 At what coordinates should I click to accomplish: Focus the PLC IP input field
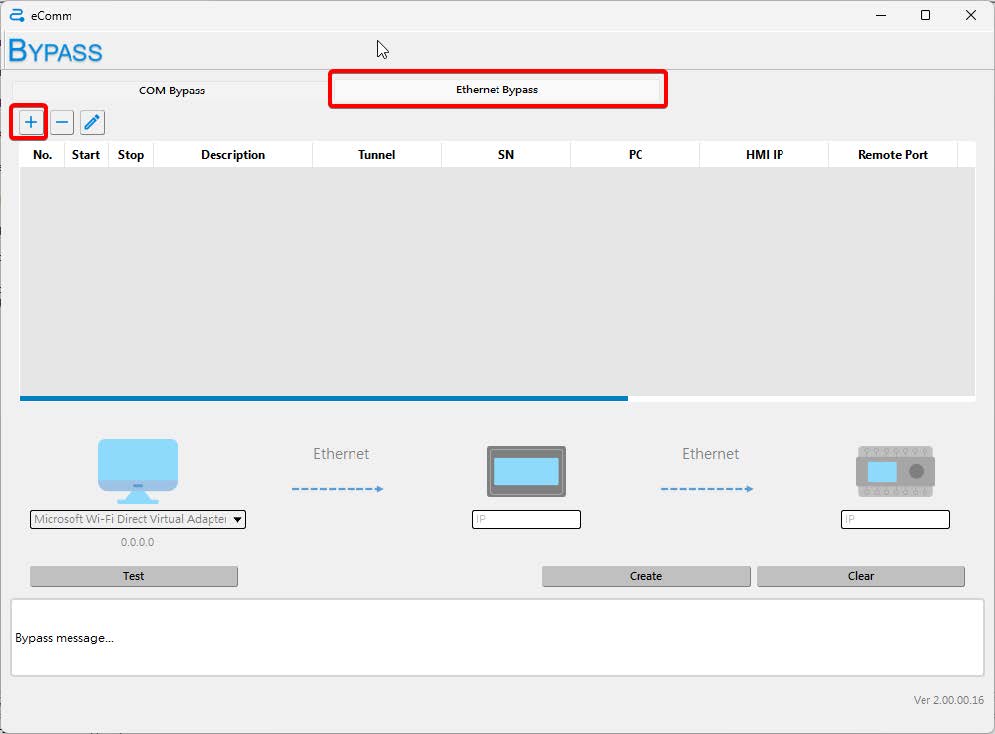[895, 520]
